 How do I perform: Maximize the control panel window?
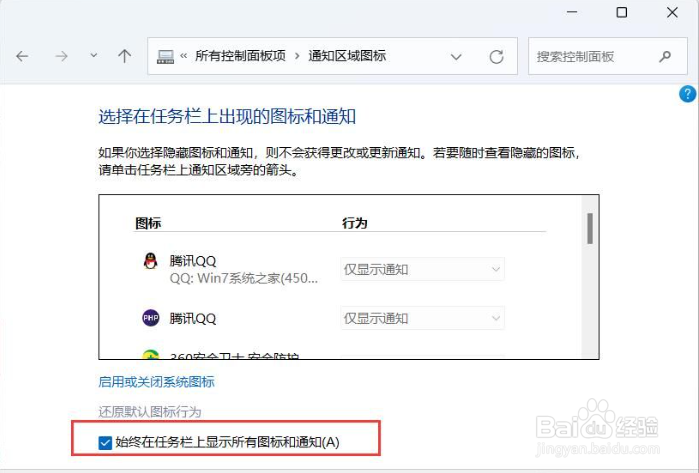coord(621,12)
